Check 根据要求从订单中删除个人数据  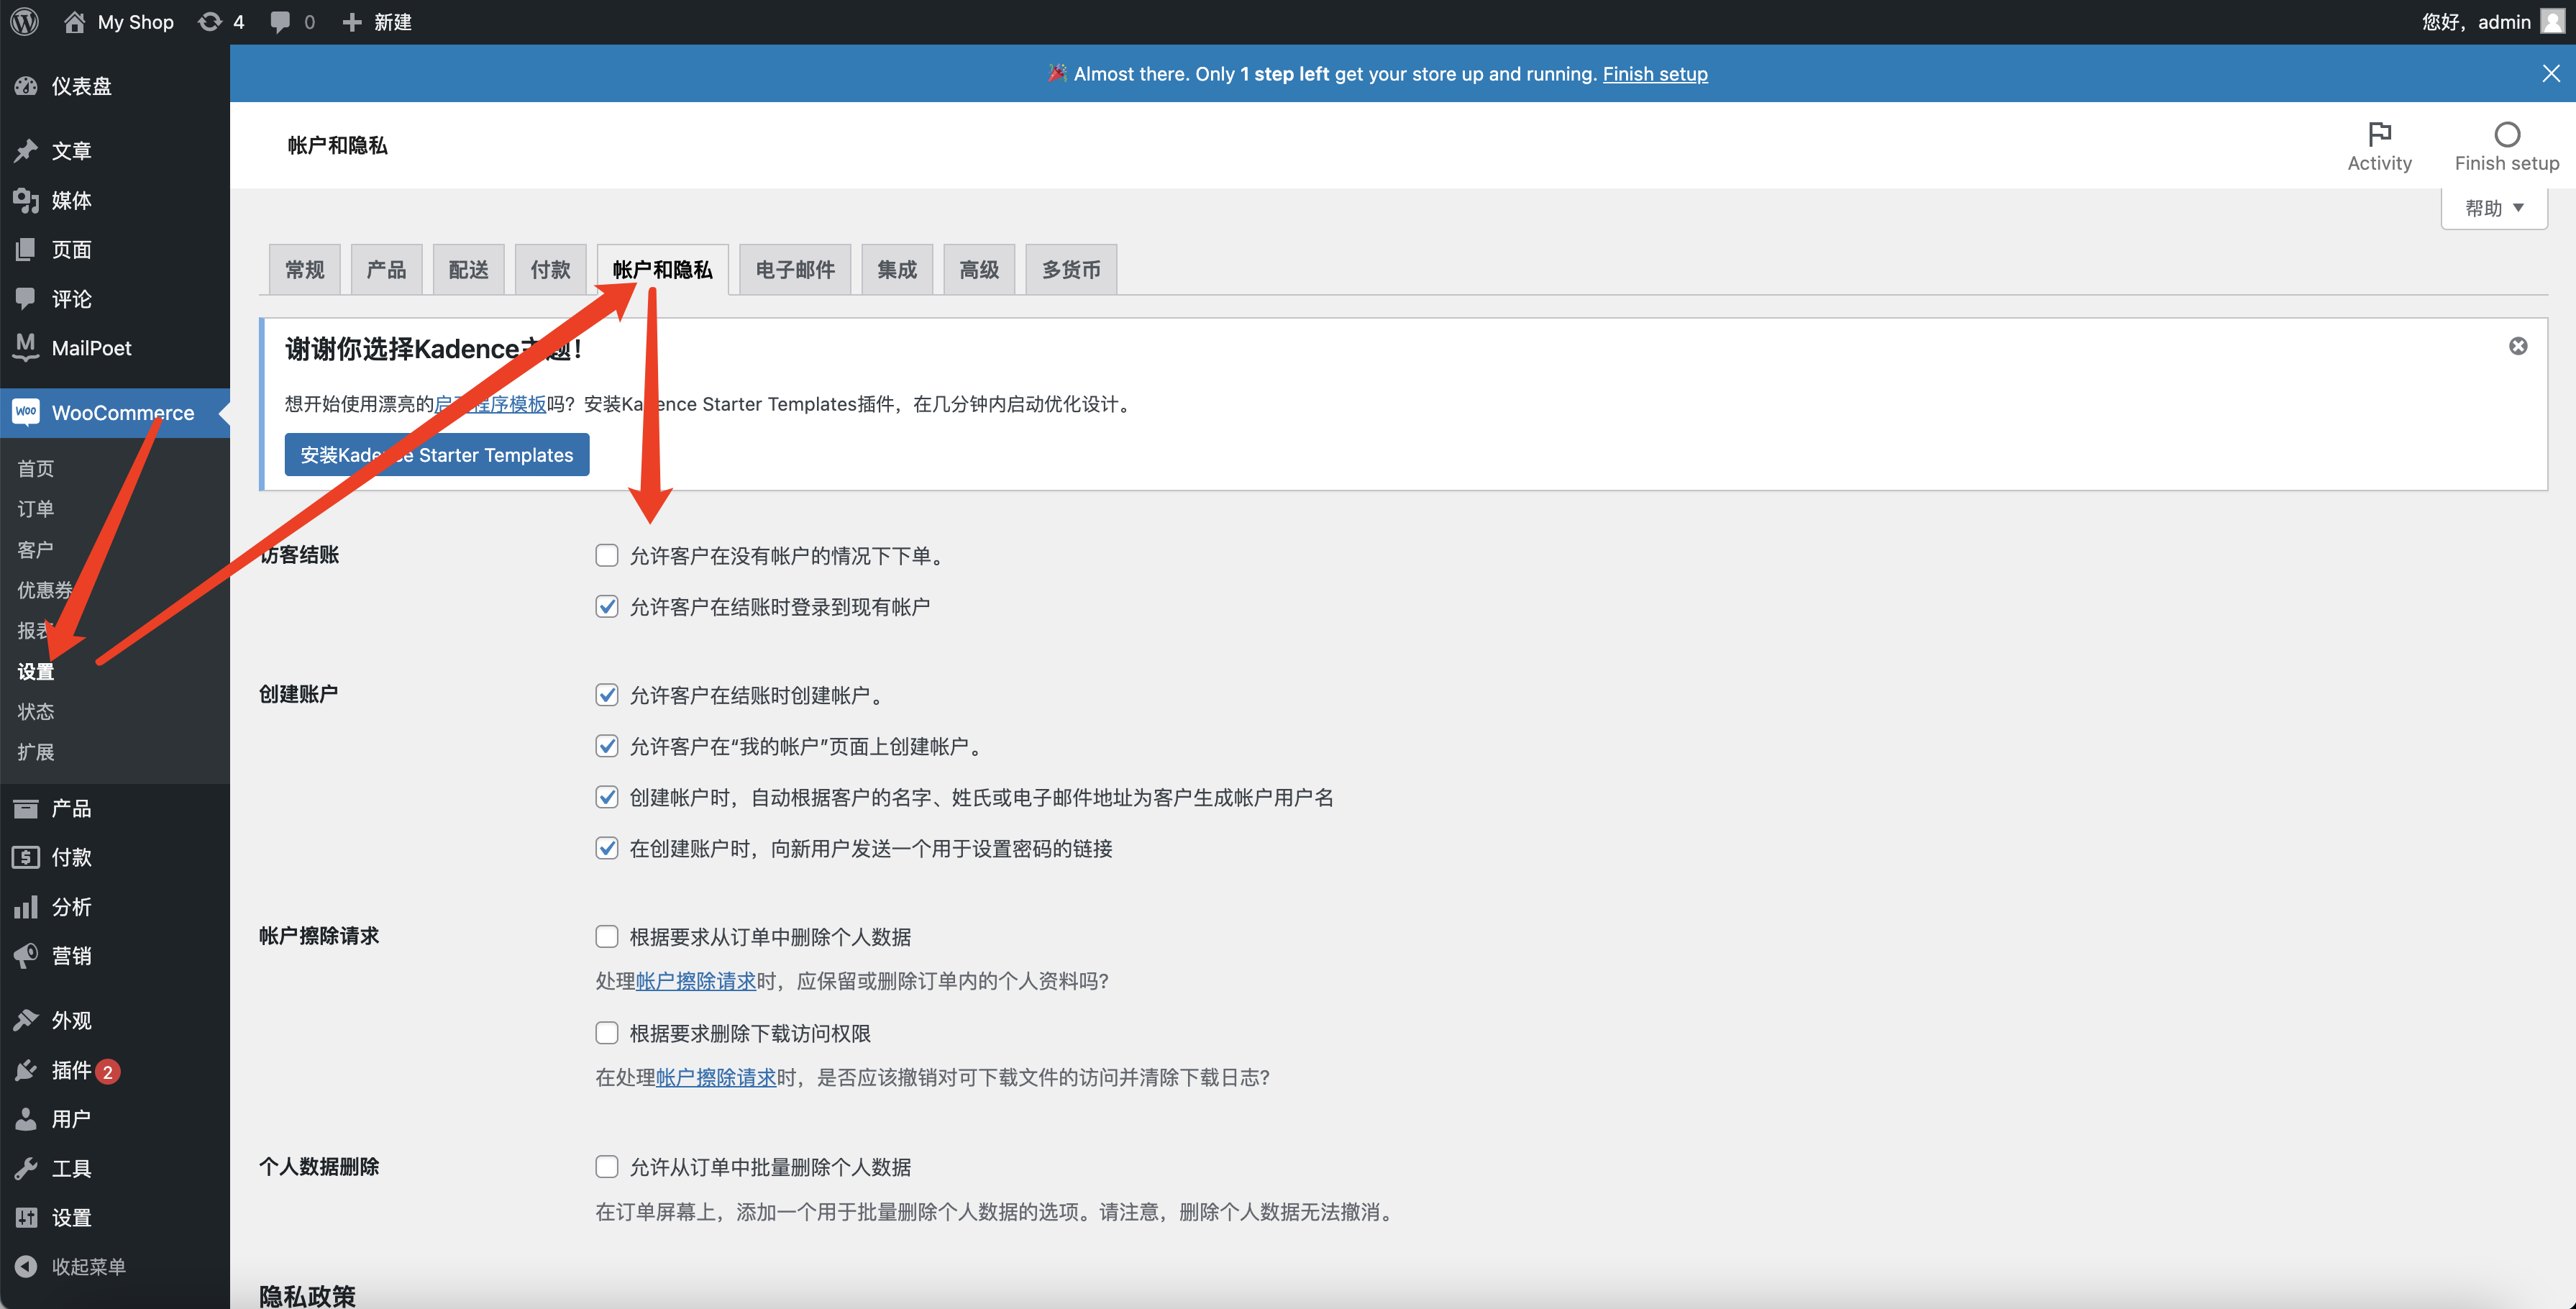click(x=607, y=936)
